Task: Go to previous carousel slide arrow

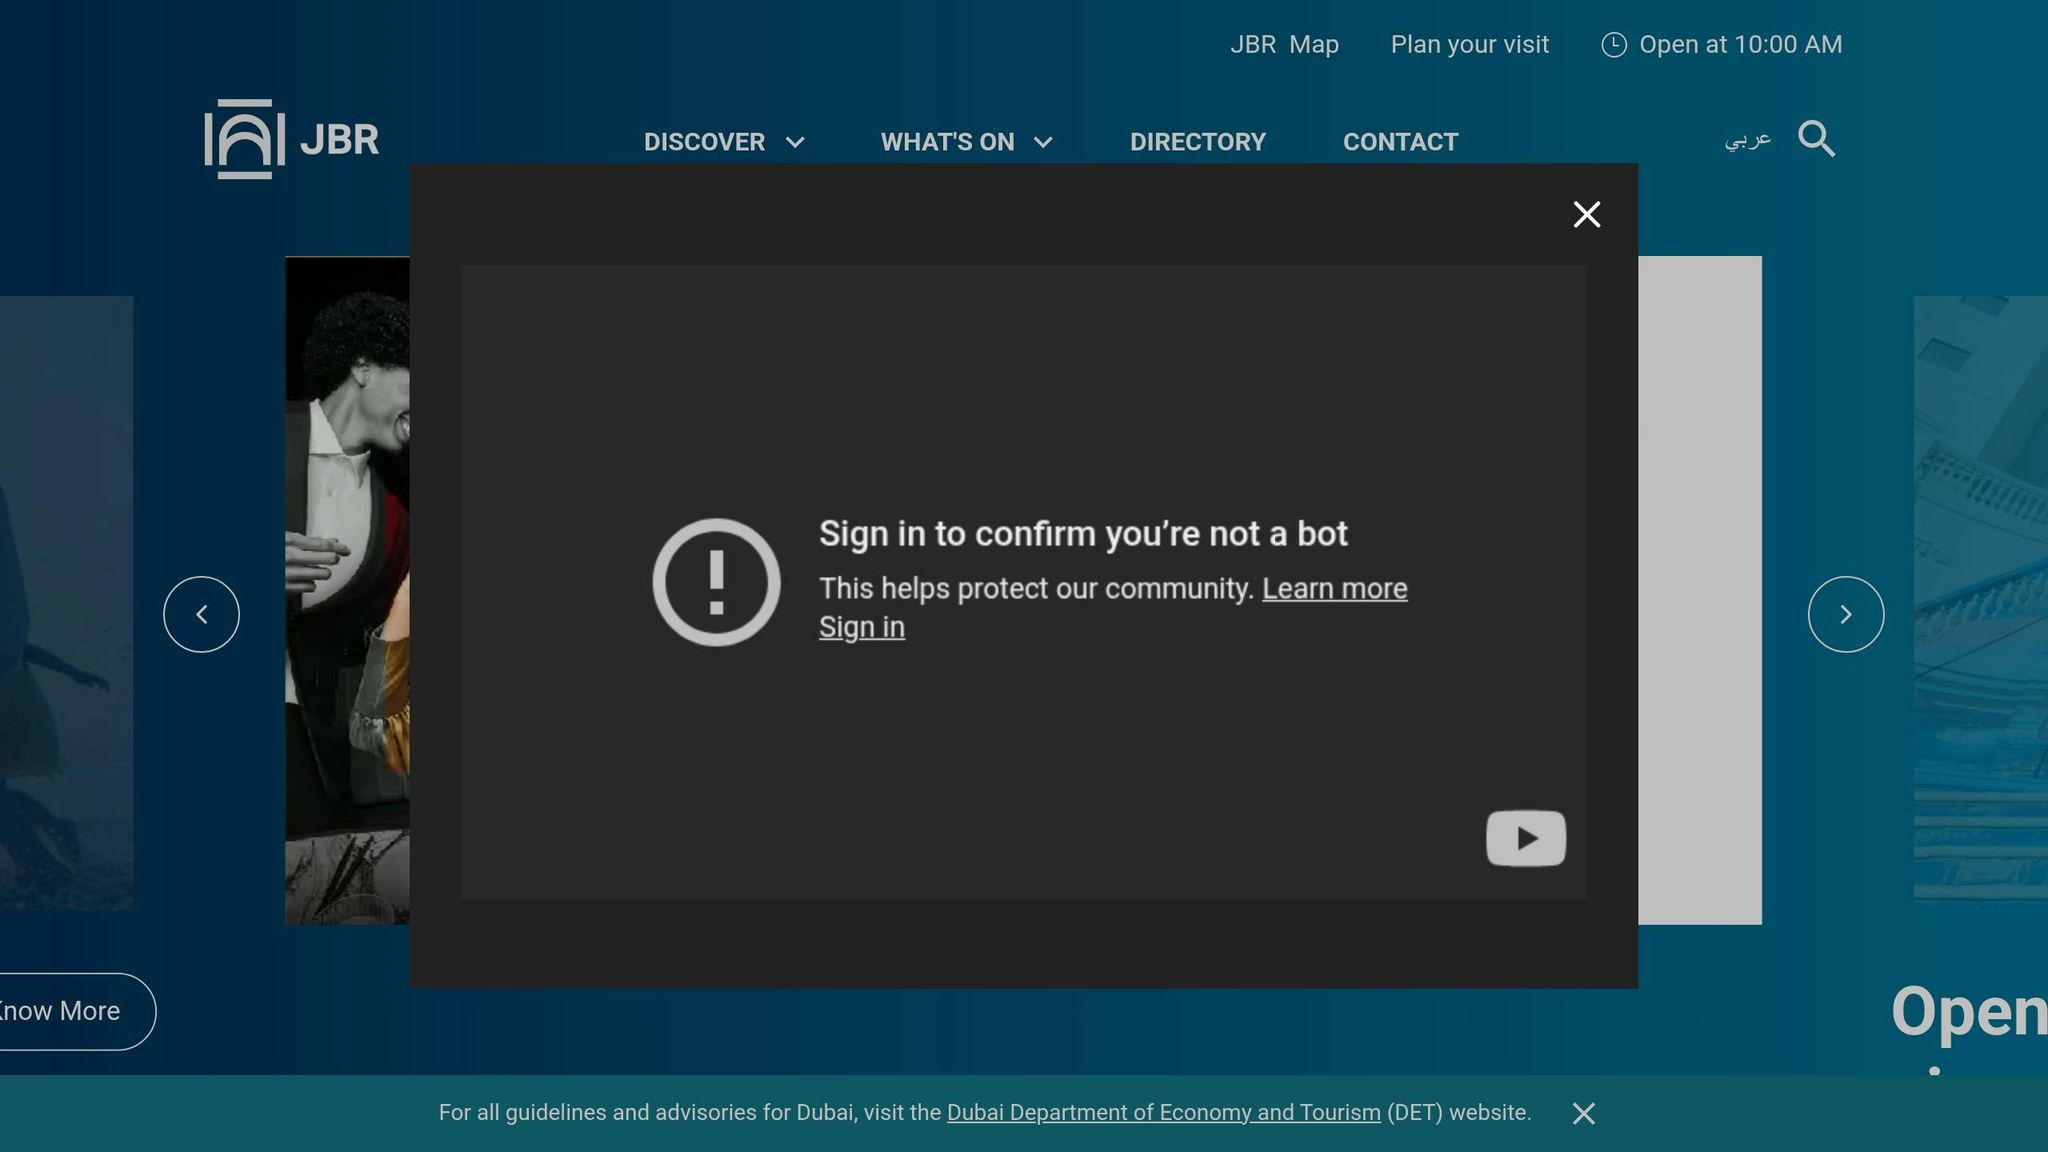Action: tap(201, 614)
